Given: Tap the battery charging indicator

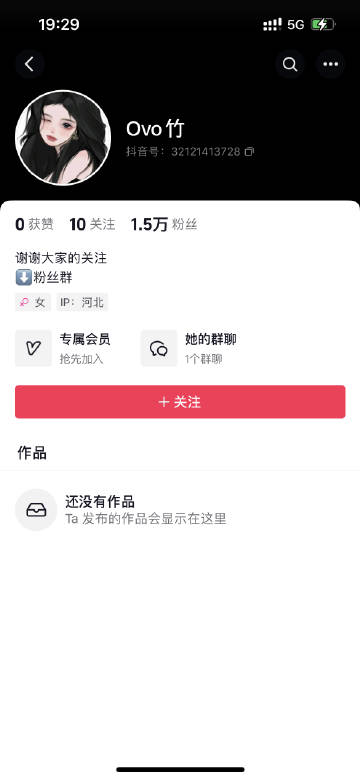Looking at the screenshot, I should [323, 24].
